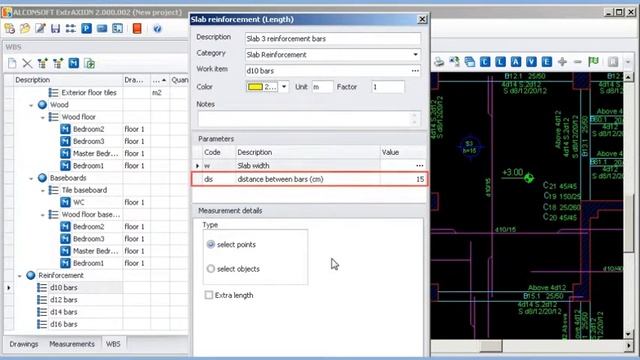640x360 pixels.
Task: Click the drawing vertical scrollbar down arrow
Action: (x=628, y=334)
